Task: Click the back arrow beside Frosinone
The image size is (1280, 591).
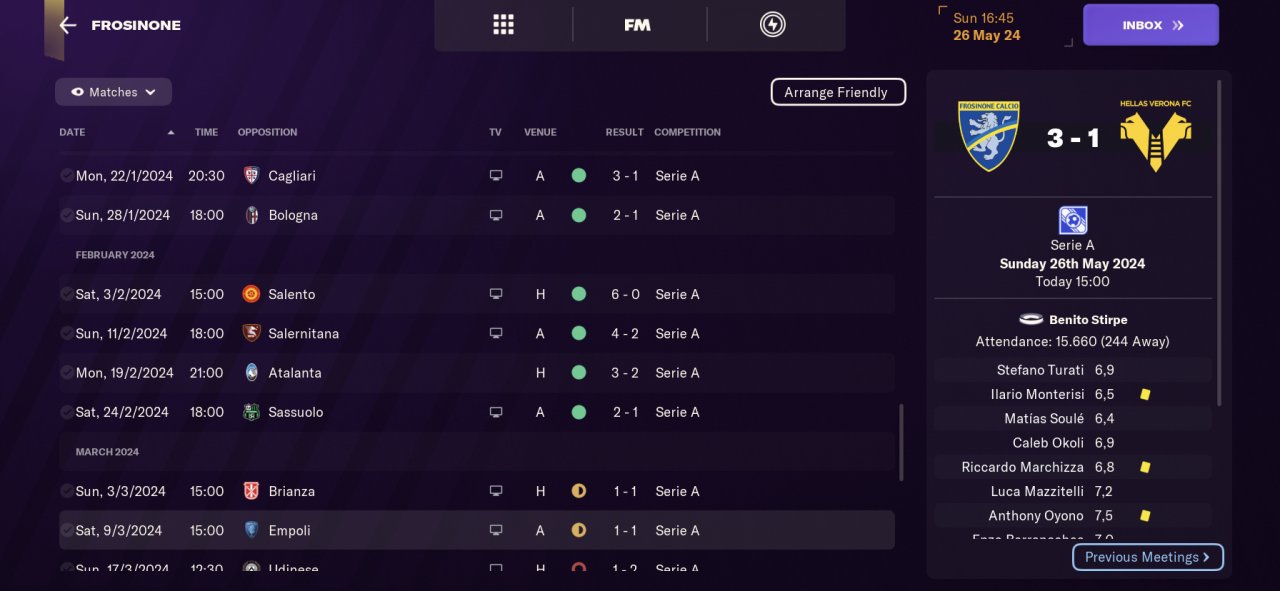Action: coord(68,26)
